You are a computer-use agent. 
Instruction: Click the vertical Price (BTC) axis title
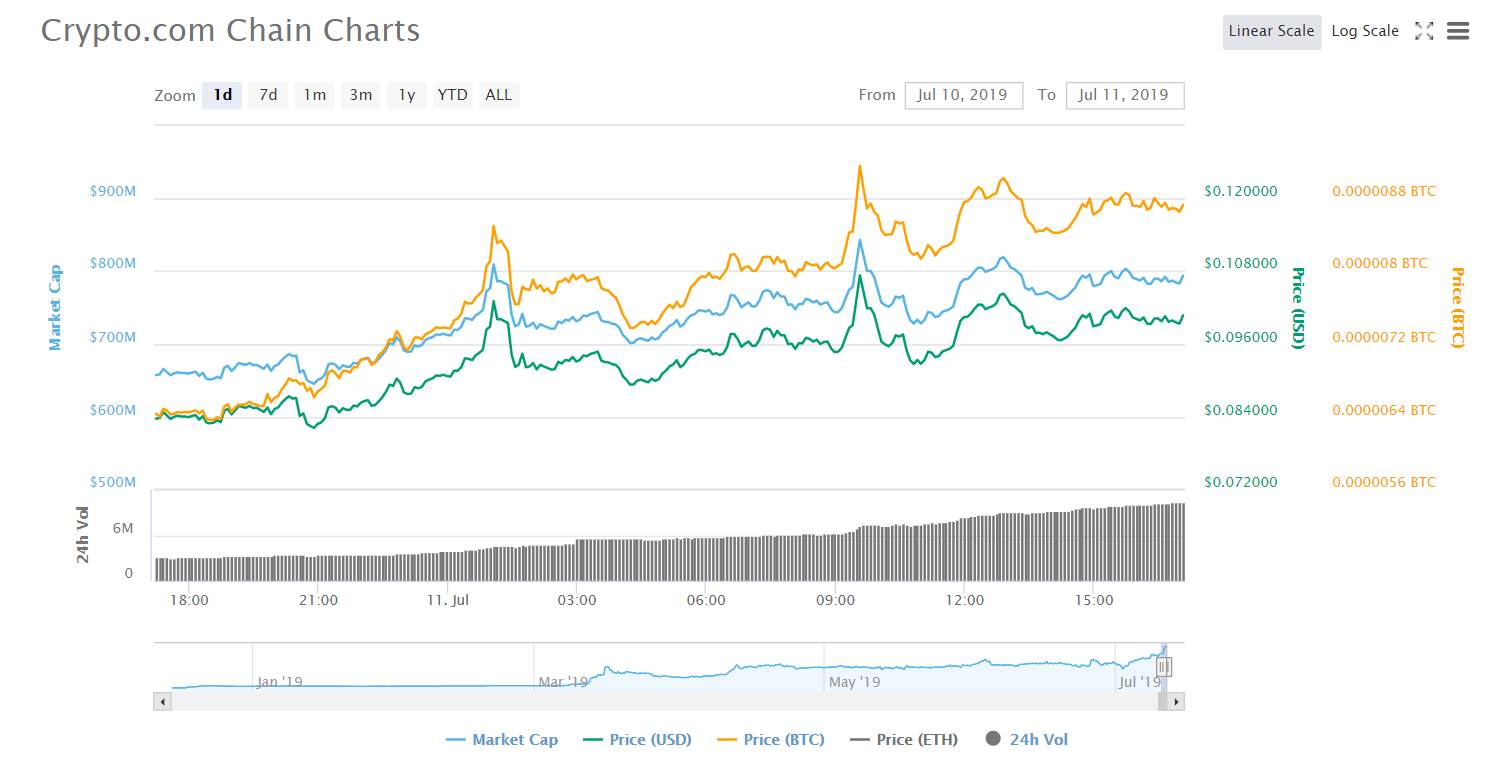point(1457,308)
